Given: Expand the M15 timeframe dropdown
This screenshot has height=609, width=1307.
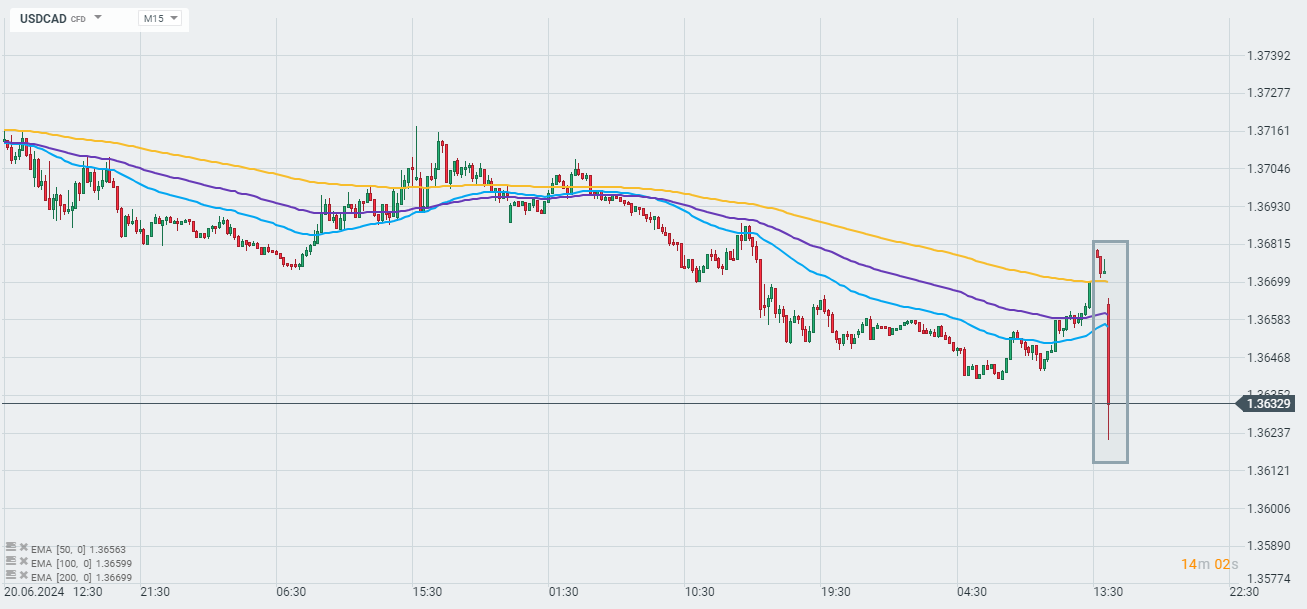Looking at the screenshot, I should (160, 18).
